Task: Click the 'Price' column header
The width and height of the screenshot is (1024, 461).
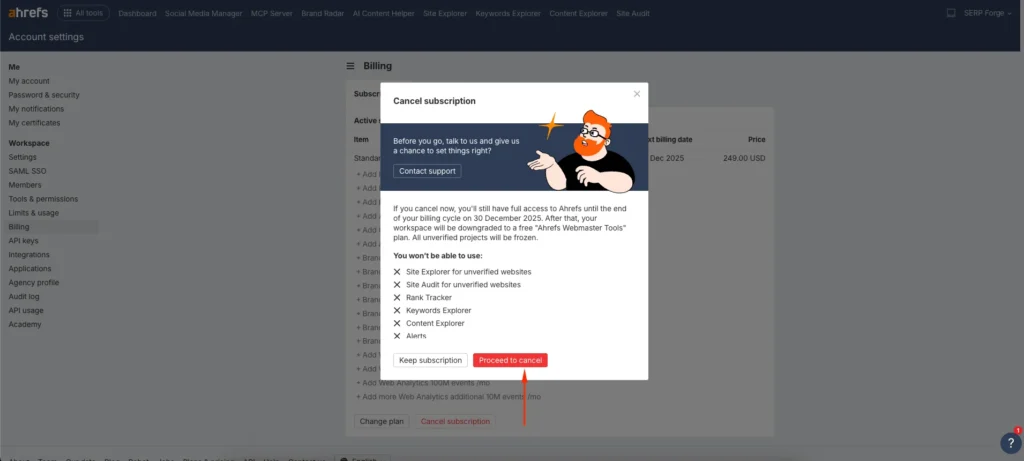Action: (x=756, y=140)
